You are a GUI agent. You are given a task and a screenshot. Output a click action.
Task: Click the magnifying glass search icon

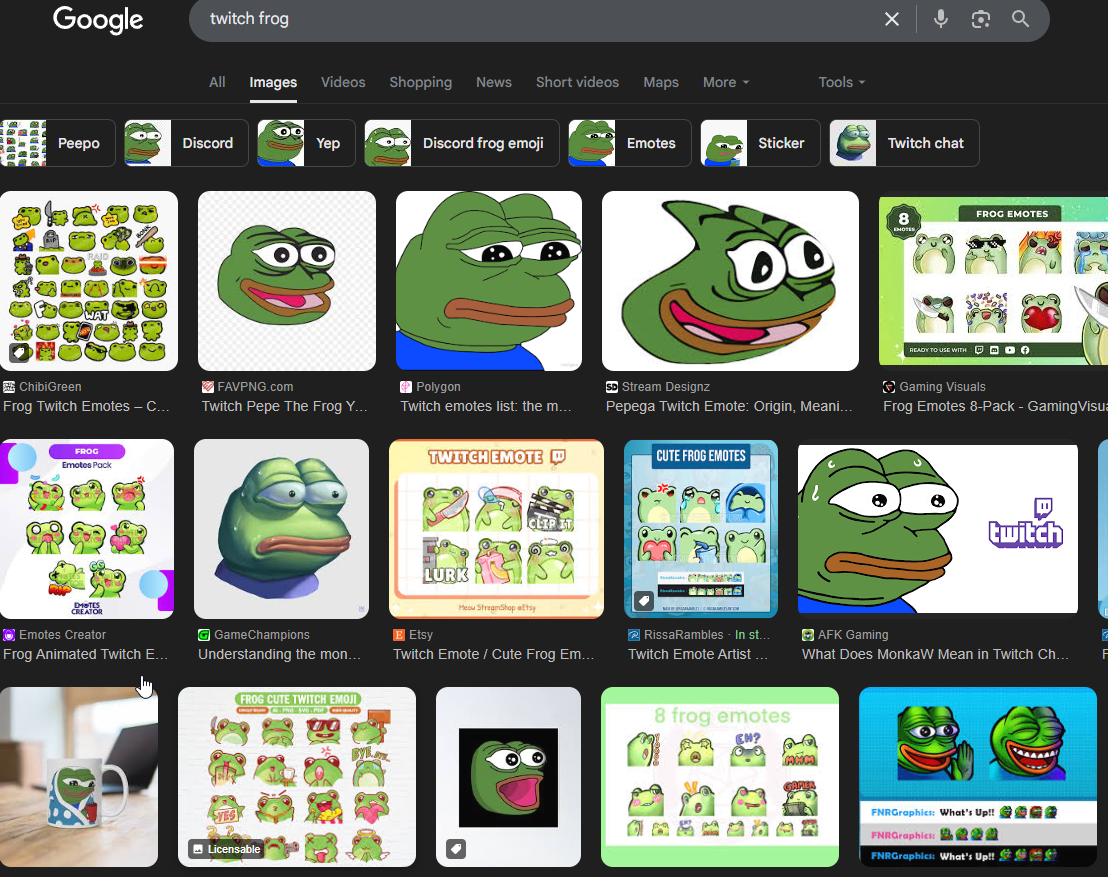pos(1020,19)
